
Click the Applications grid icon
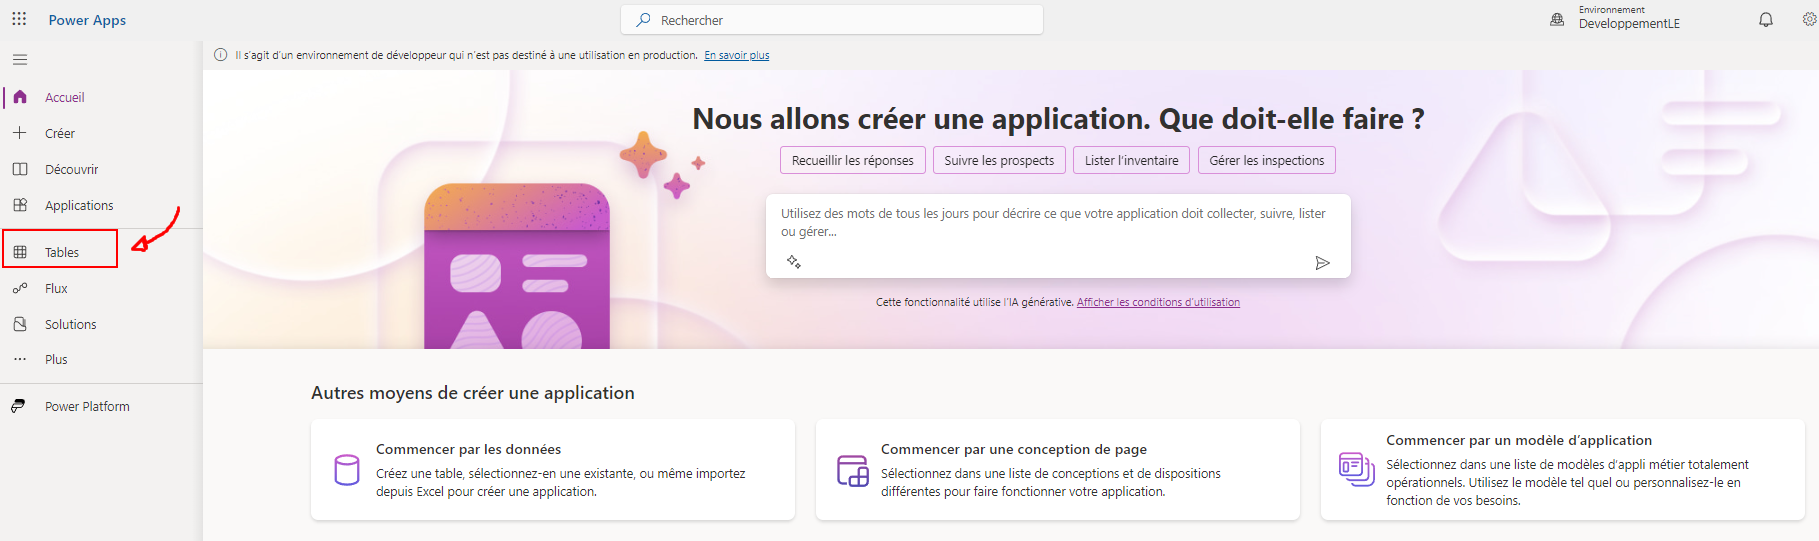20,205
